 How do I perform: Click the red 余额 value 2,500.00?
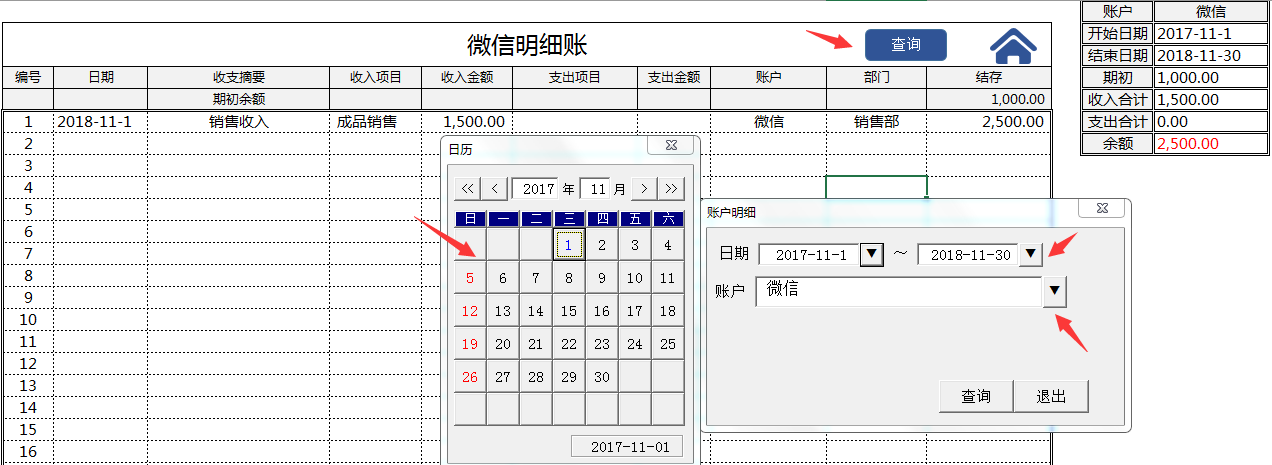(x=1210, y=143)
